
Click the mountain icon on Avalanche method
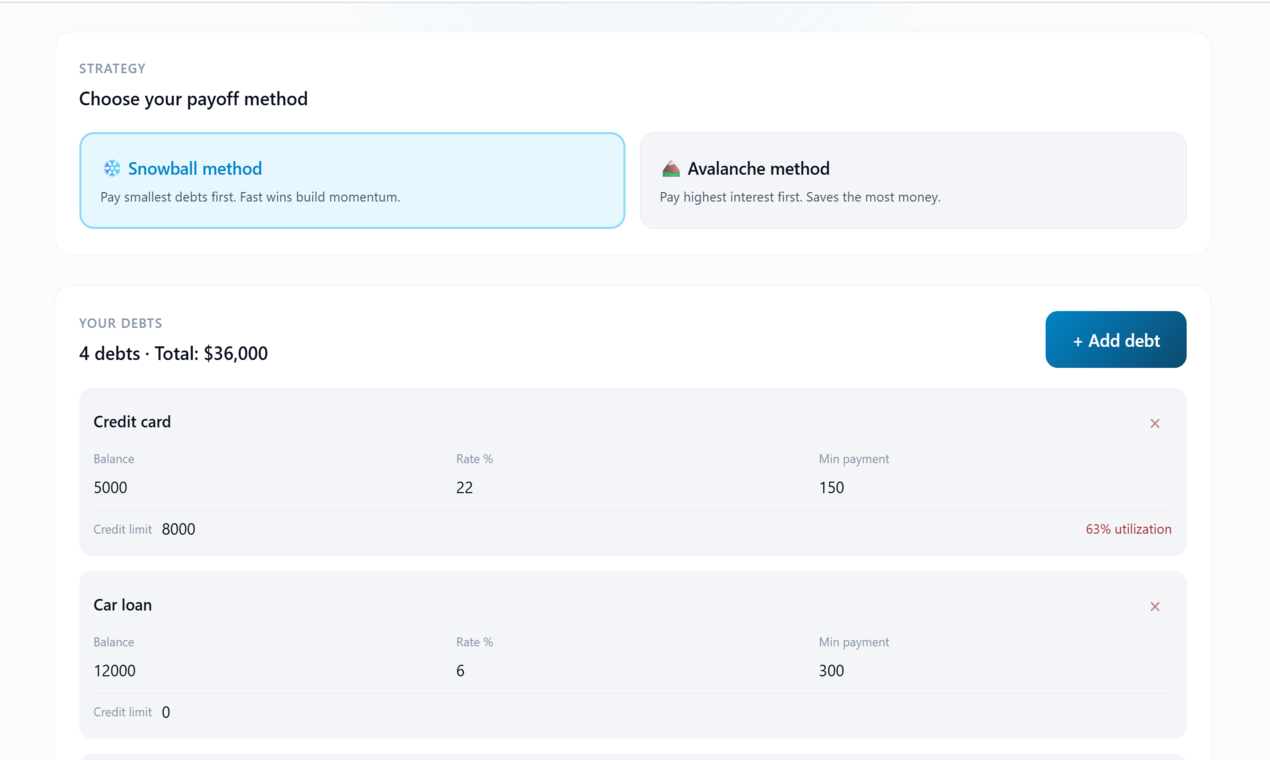click(671, 169)
